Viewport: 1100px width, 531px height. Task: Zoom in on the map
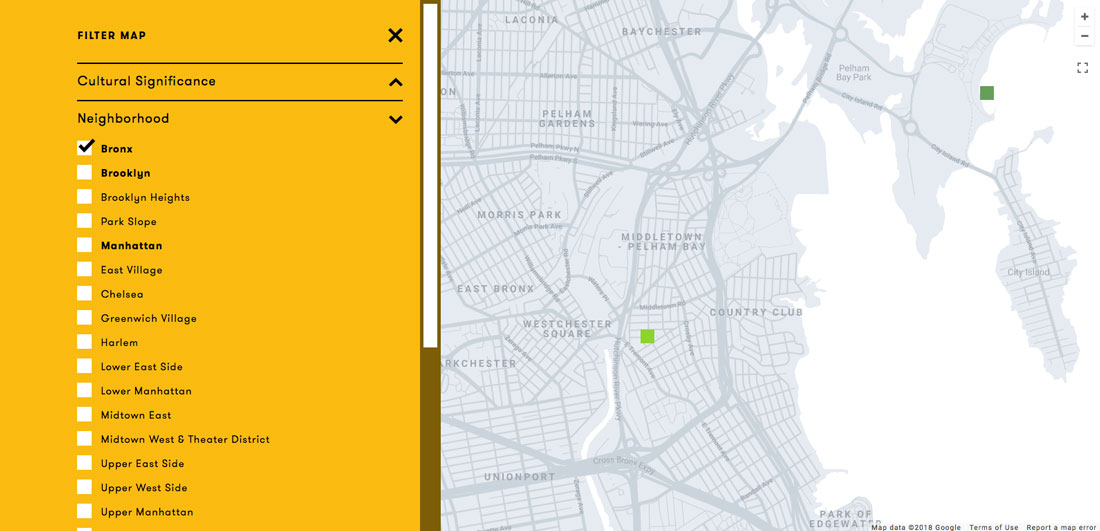click(x=1084, y=17)
